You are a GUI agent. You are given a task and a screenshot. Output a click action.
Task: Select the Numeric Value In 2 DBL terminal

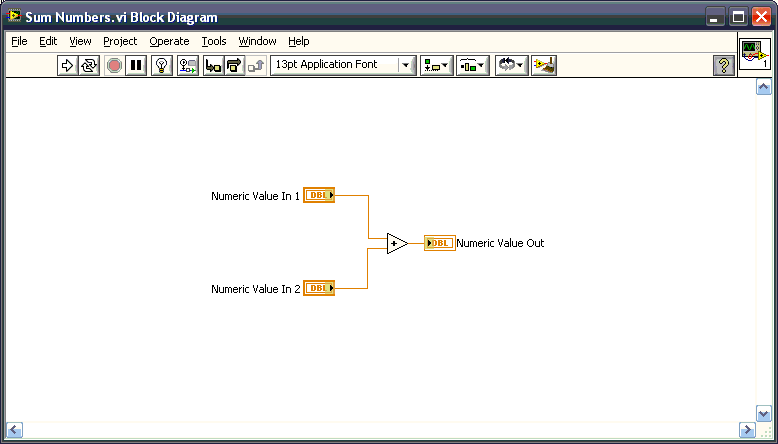pyautogui.click(x=319, y=288)
